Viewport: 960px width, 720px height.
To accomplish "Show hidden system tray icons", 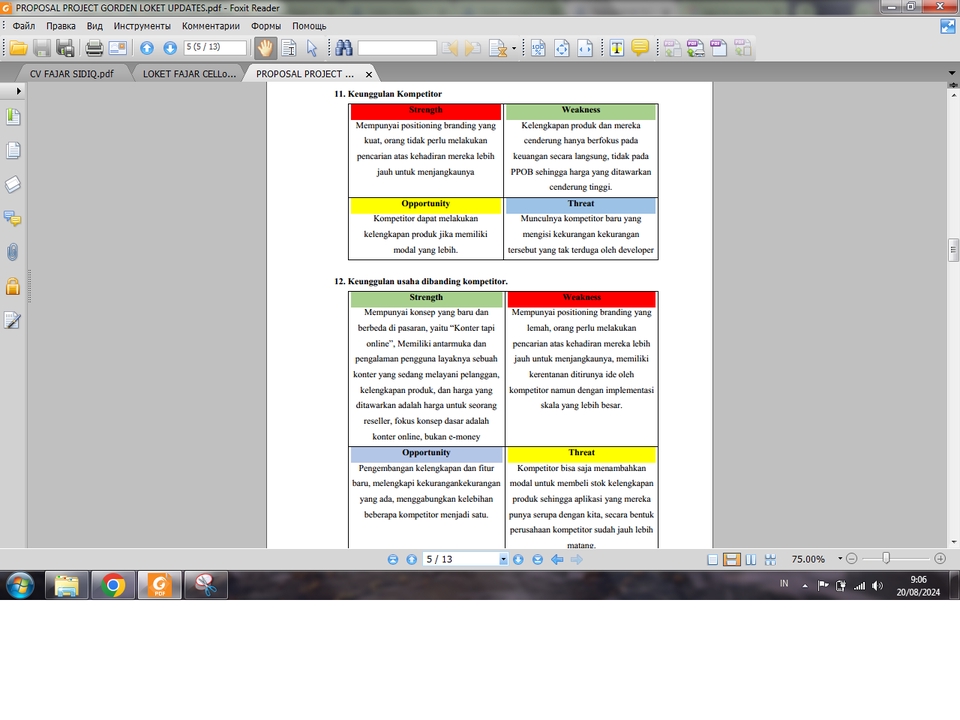I will point(804,585).
